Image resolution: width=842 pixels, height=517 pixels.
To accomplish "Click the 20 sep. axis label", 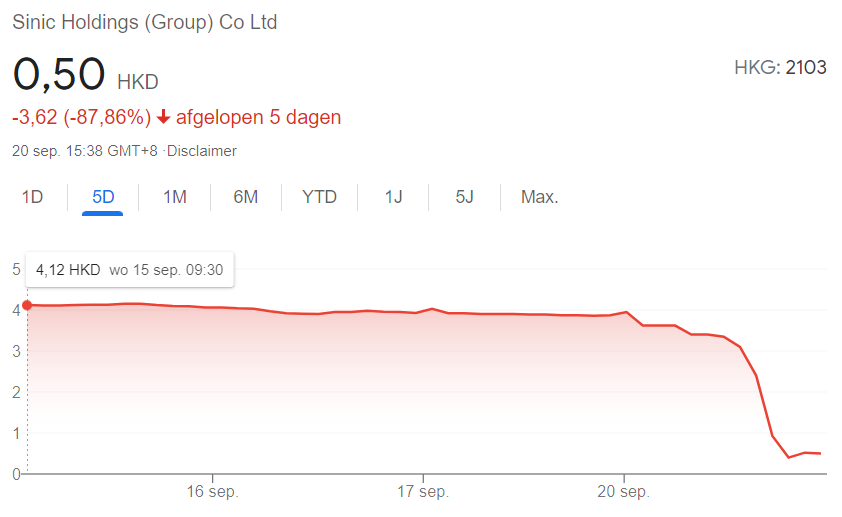I will click(x=624, y=493).
